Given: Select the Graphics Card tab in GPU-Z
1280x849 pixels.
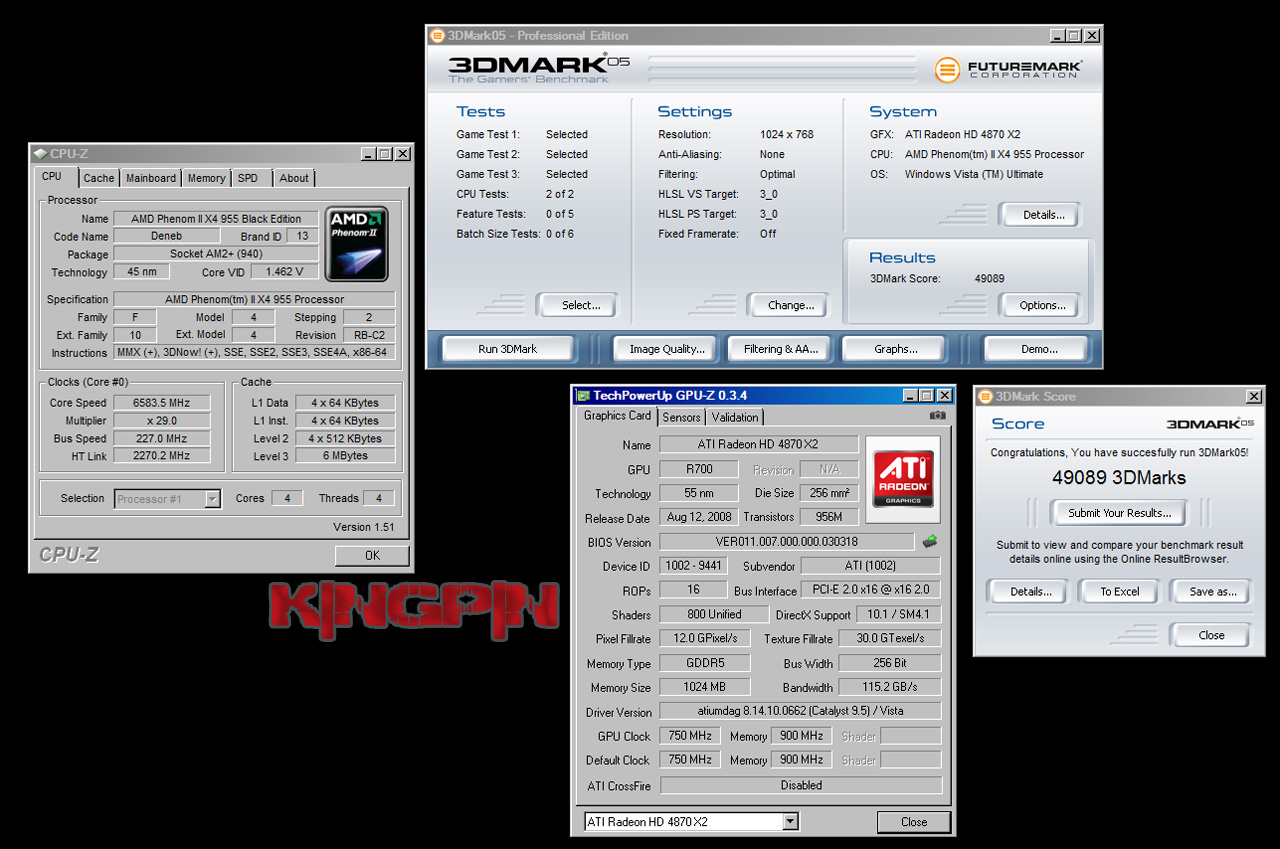Looking at the screenshot, I should [x=617, y=416].
